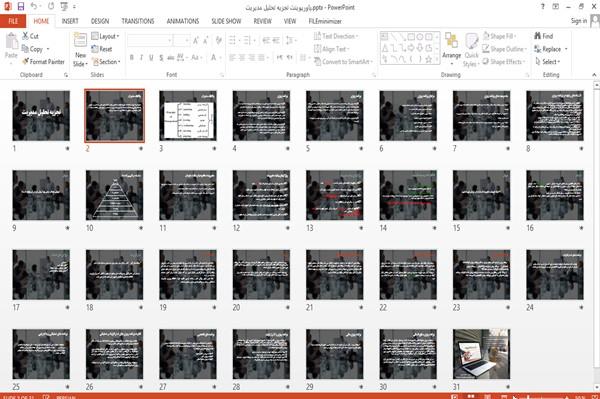Toggle Italic formatting button
Image resolution: width=600 pixels, height=399 pixels.
coord(141,57)
